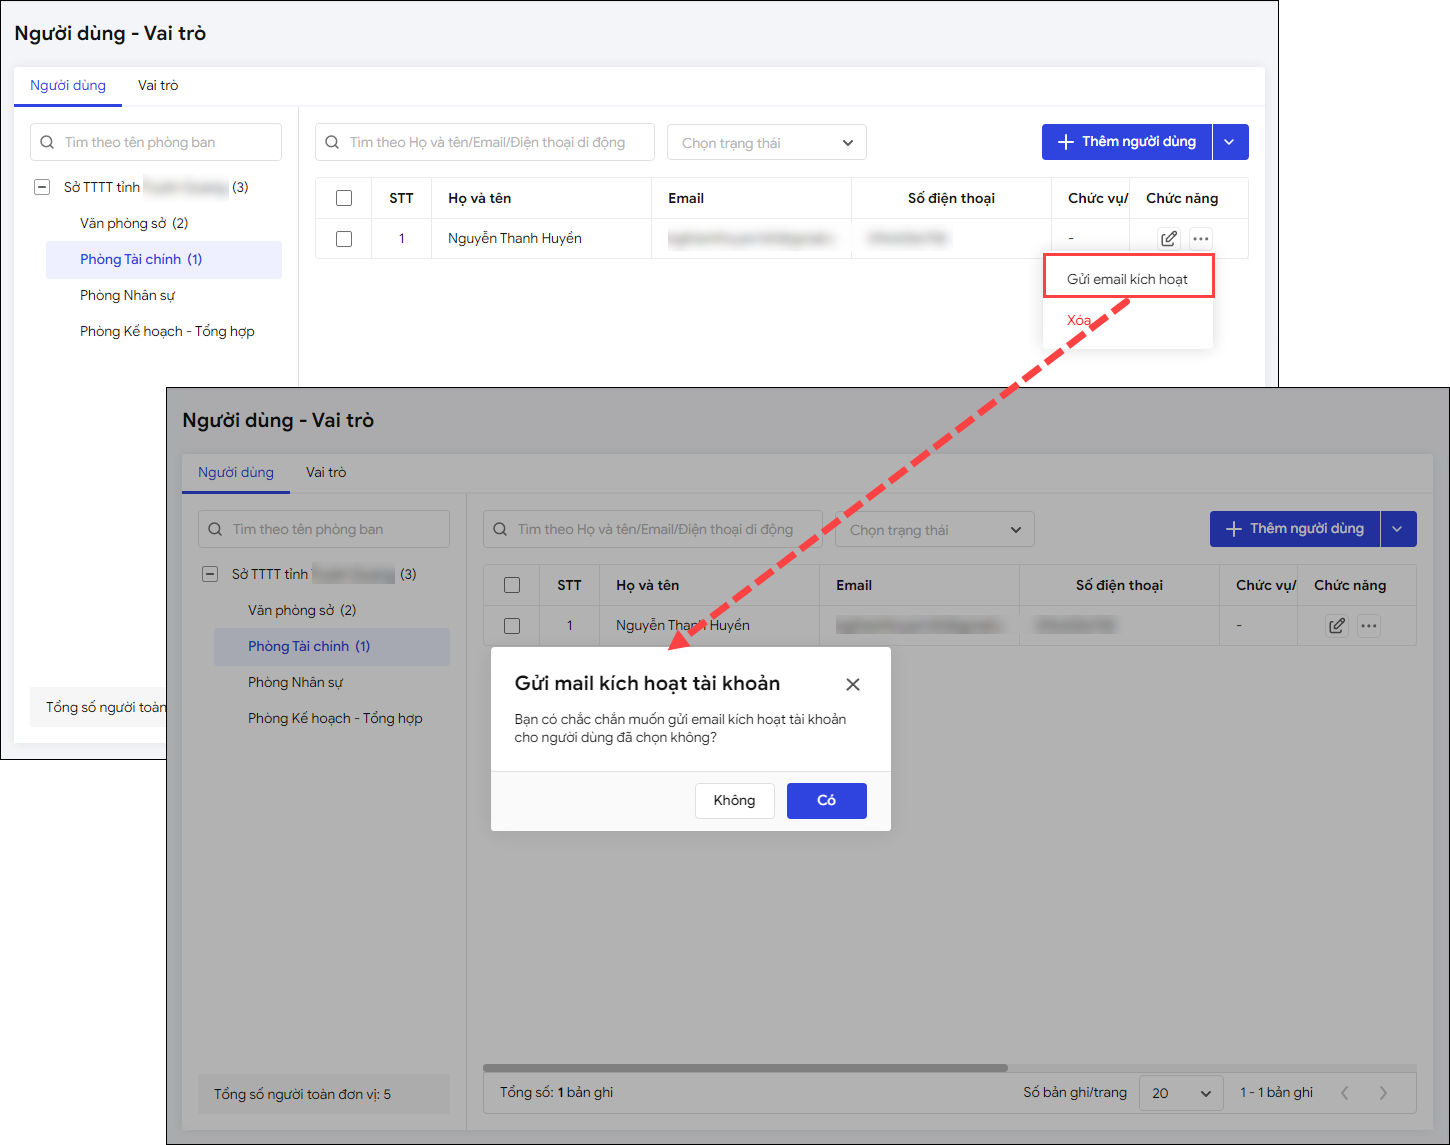Close the Gửi mail kích hoạt dialog
This screenshot has height=1145, width=1450.
pyautogui.click(x=852, y=684)
